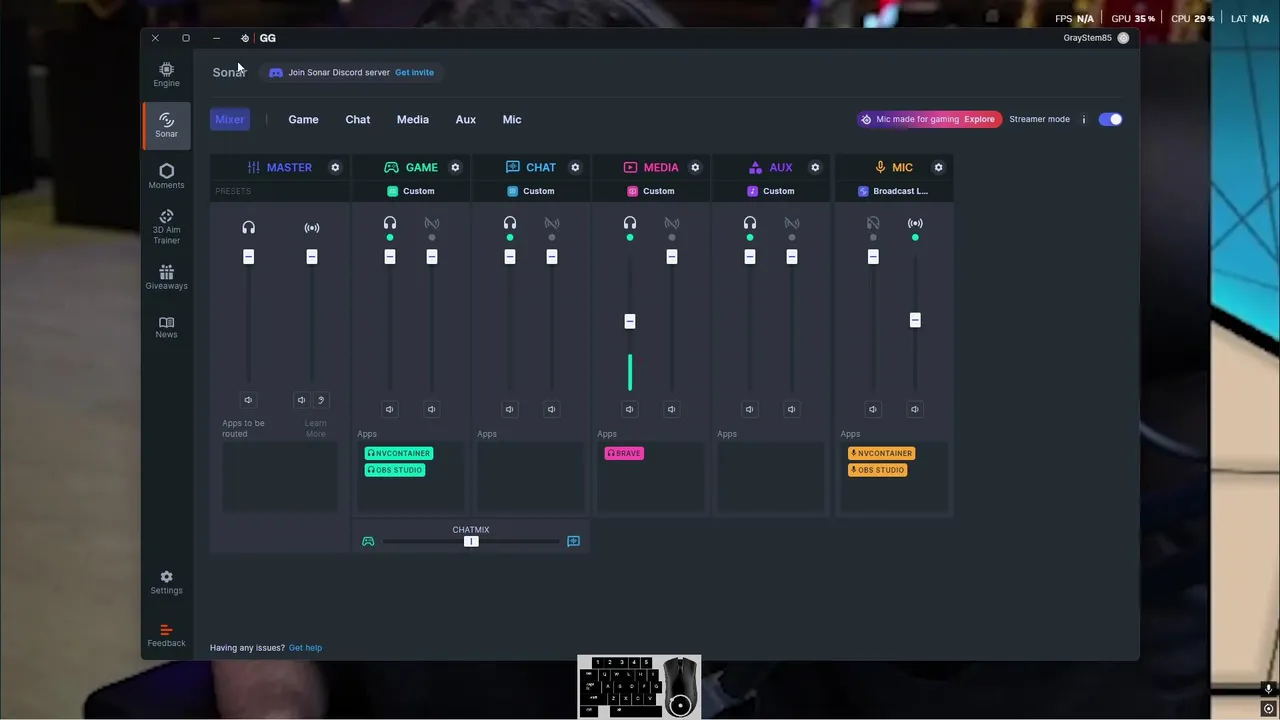Switch to the Aux tab
The height and width of the screenshot is (720, 1280).
tap(465, 119)
